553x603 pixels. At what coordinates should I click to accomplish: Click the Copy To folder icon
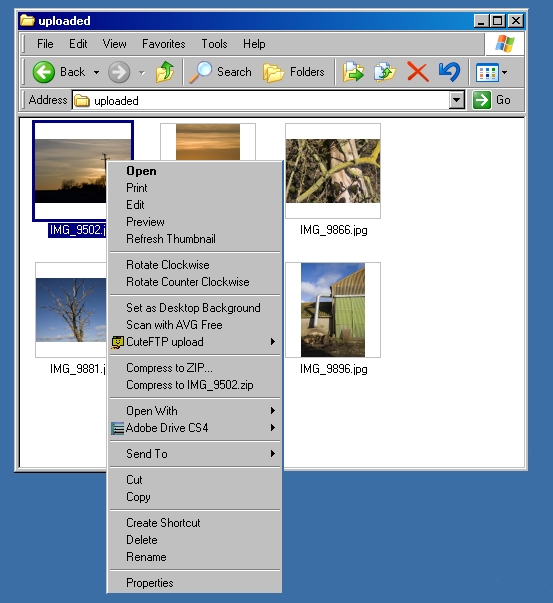click(x=385, y=72)
